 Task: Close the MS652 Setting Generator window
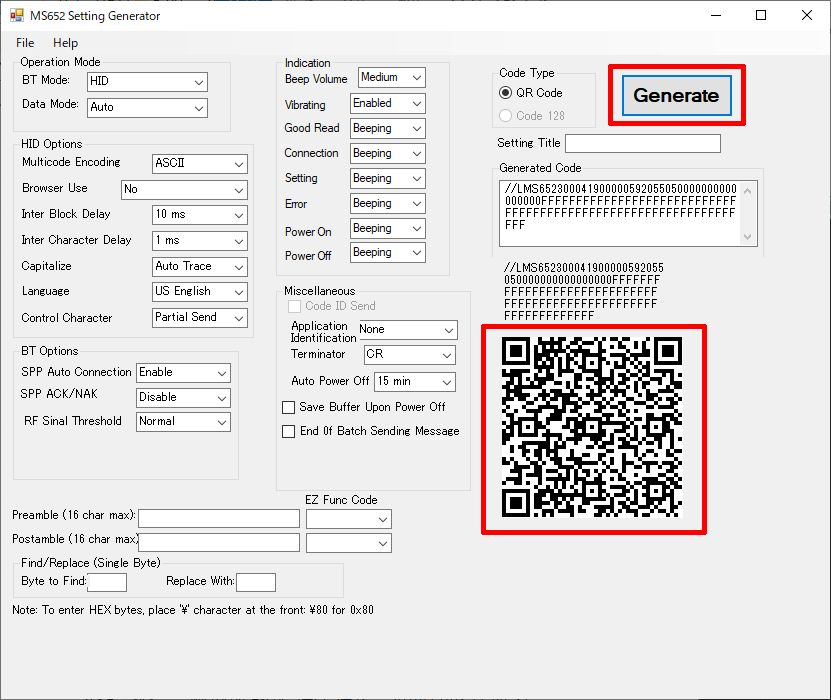pos(807,15)
